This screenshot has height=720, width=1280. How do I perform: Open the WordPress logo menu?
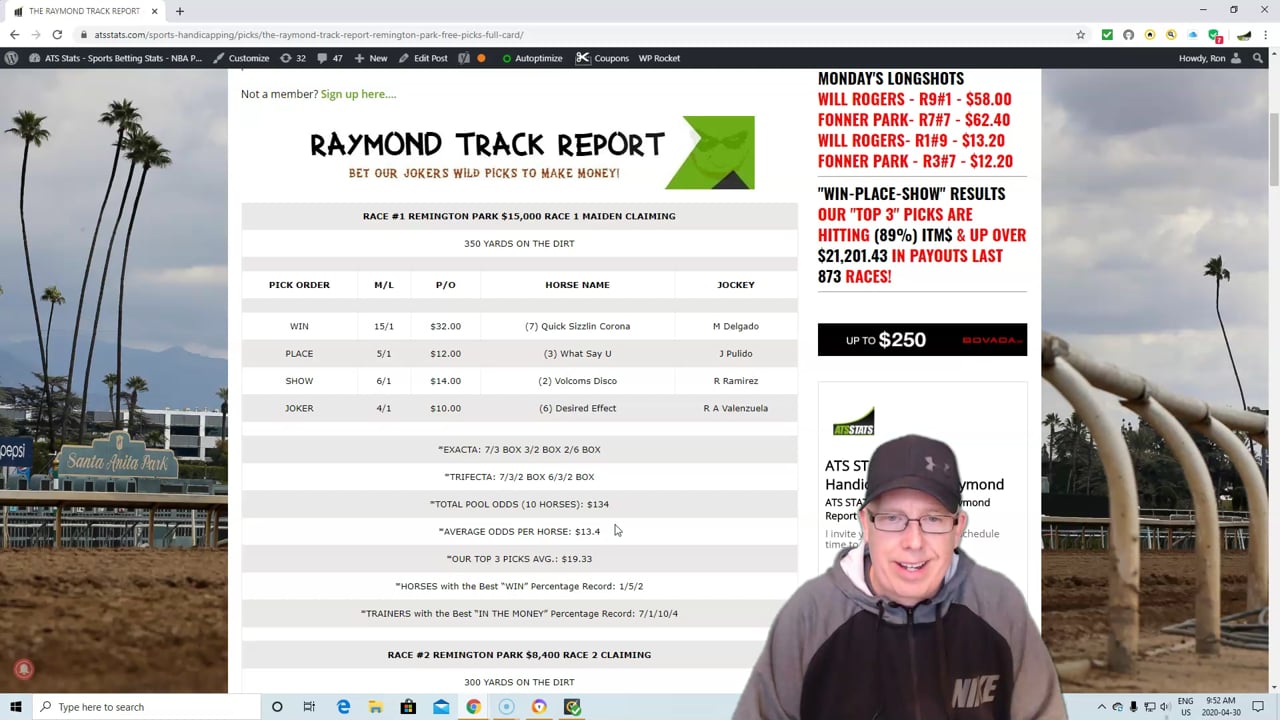pos(11,58)
